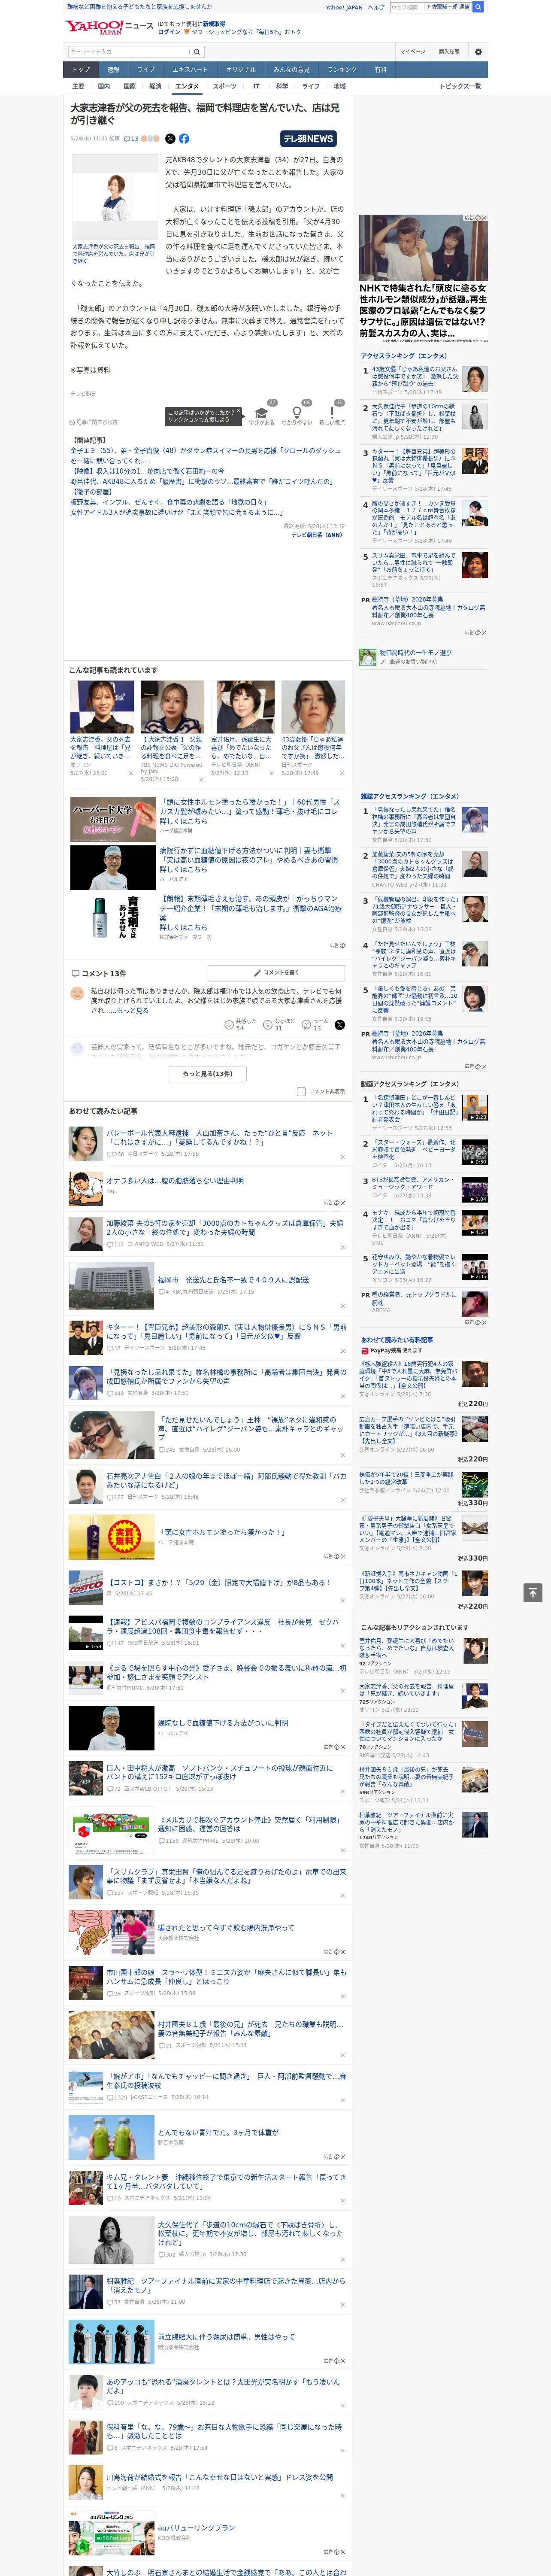Share the first comment on X
This screenshot has height=2576, width=551.
click(339, 1025)
